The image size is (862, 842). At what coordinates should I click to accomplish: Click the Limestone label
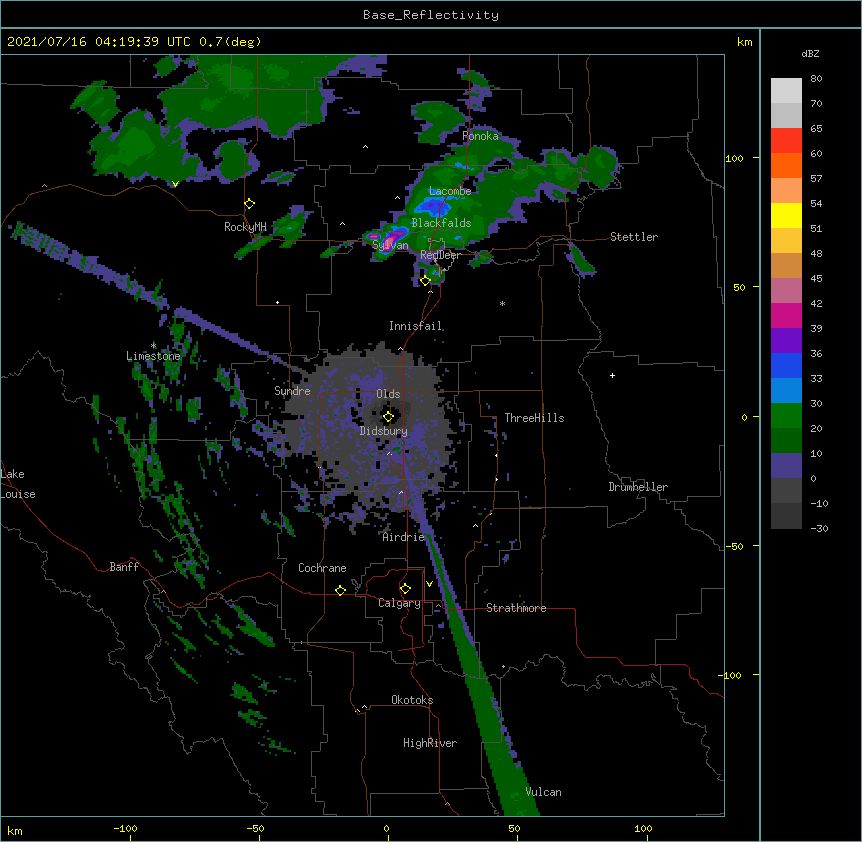tap(153, 356)
